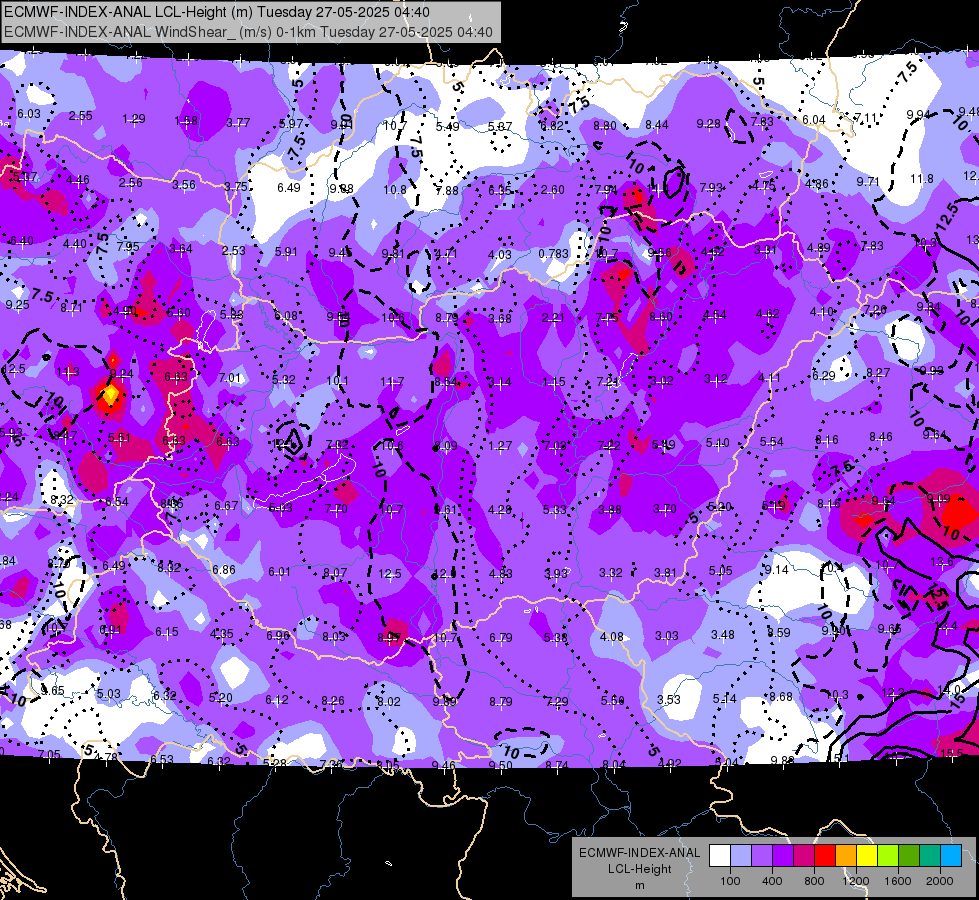The width and height of the screenshot is (979, 900).
Task: Click the wind shear value 4.46
Action: click(x=77, y=180)
